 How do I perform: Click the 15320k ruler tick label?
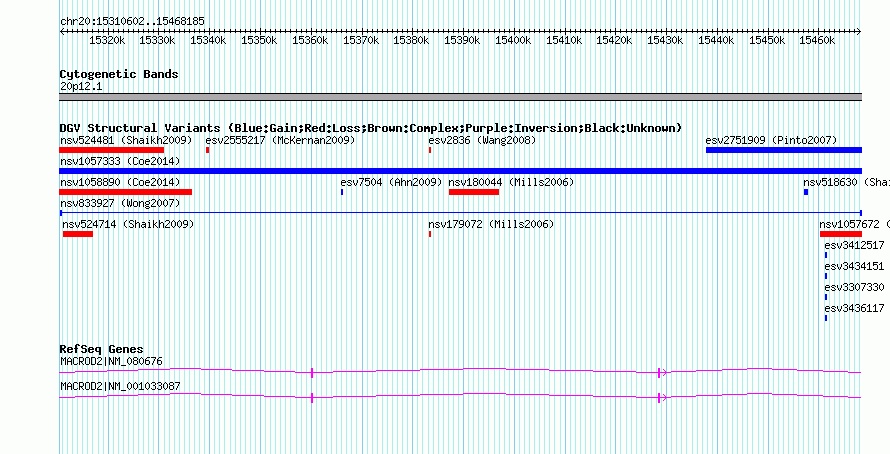pos(107,40)
